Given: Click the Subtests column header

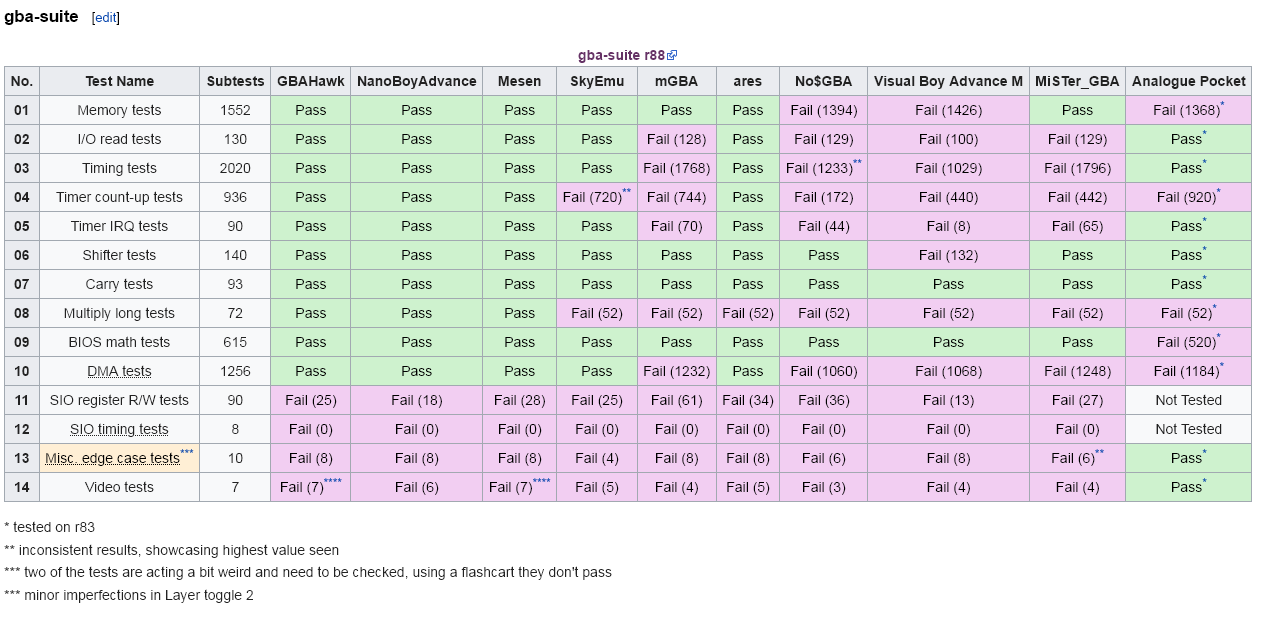Looking at the screenshot, I should (235, 81).
